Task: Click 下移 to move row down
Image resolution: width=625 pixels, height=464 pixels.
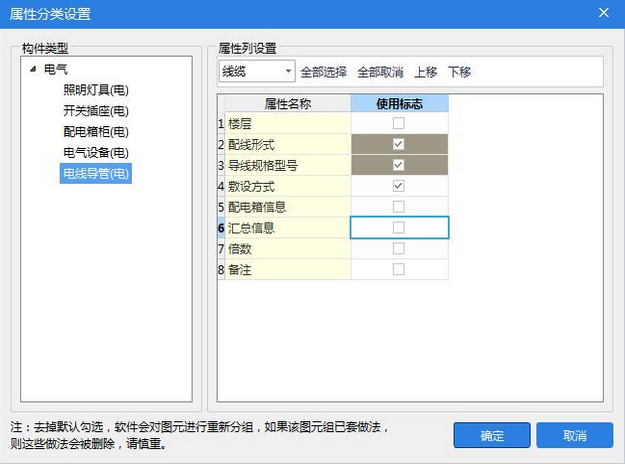Action: pos(459,72)
